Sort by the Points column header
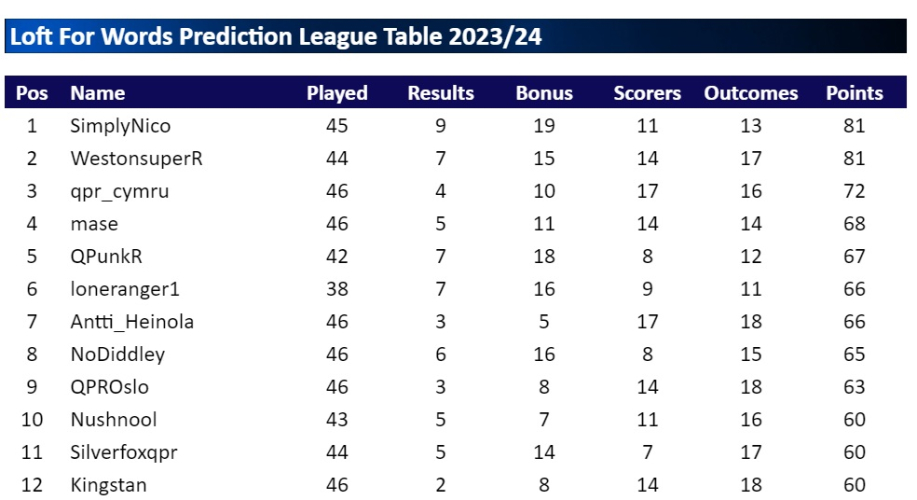 click(854, 93)
